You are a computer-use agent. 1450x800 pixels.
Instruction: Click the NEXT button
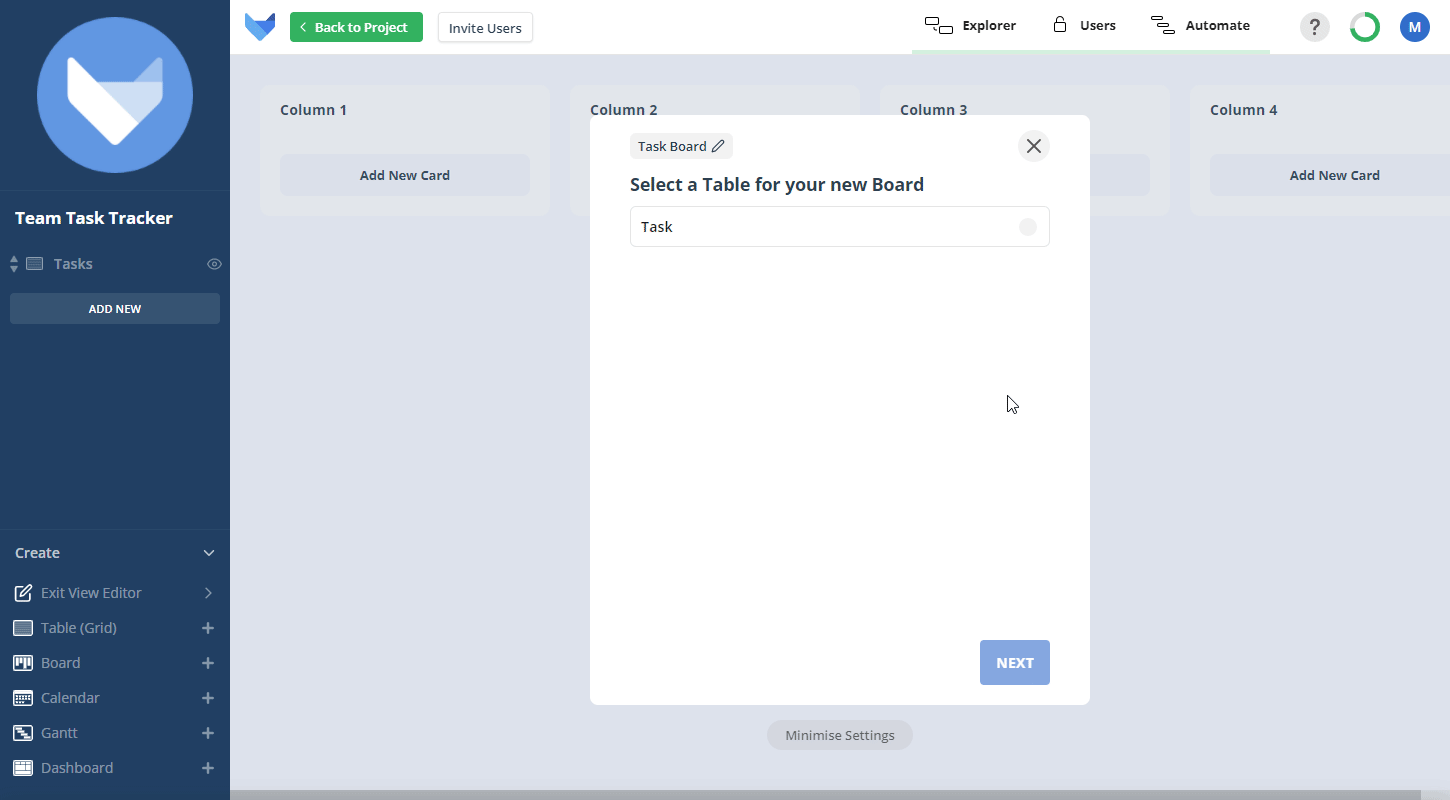[1015, 663]
